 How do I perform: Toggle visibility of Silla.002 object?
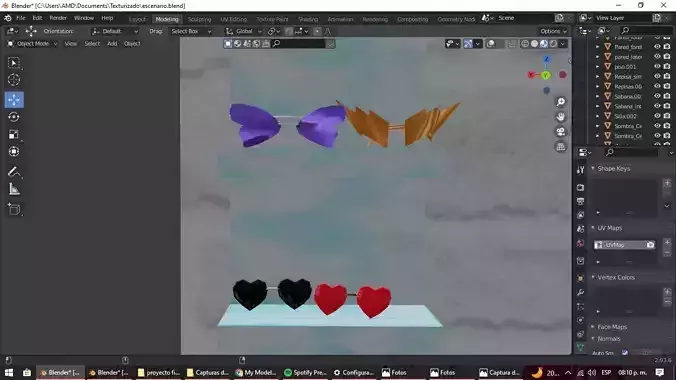657,116
